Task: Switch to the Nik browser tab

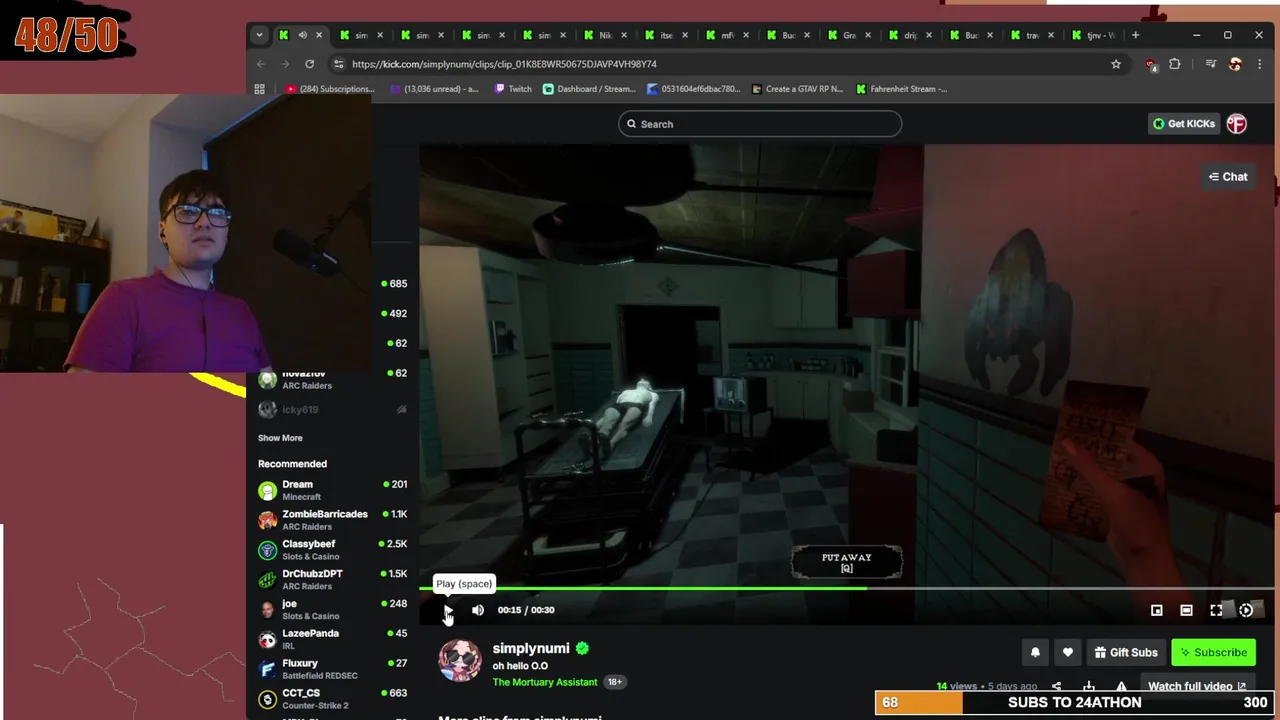Action: (603, 35)
